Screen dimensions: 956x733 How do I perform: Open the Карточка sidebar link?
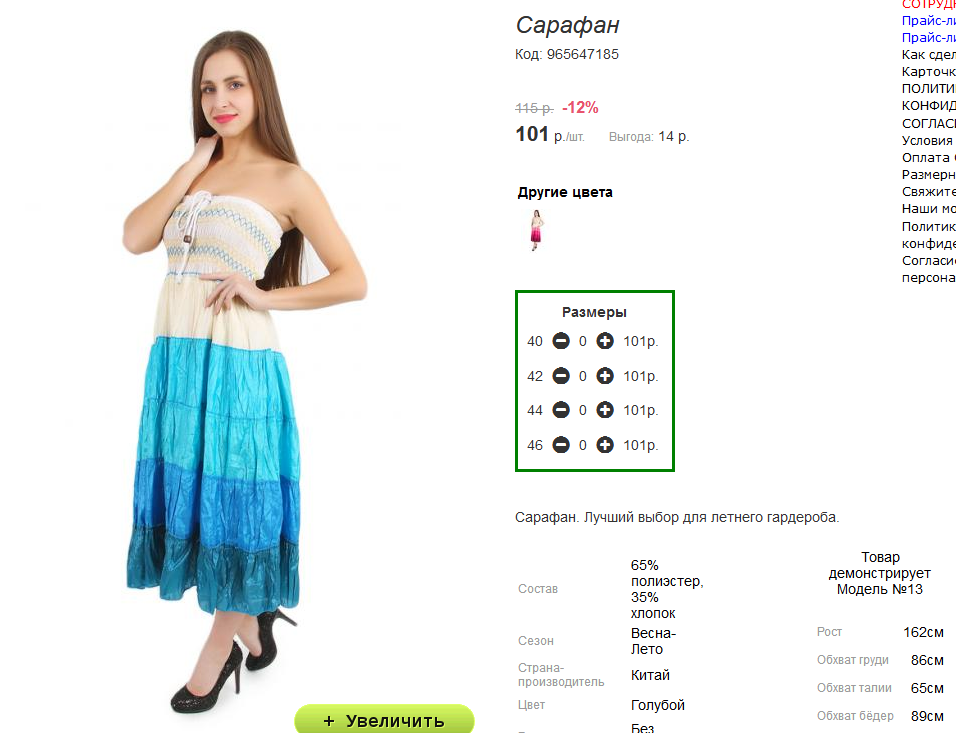929,71
